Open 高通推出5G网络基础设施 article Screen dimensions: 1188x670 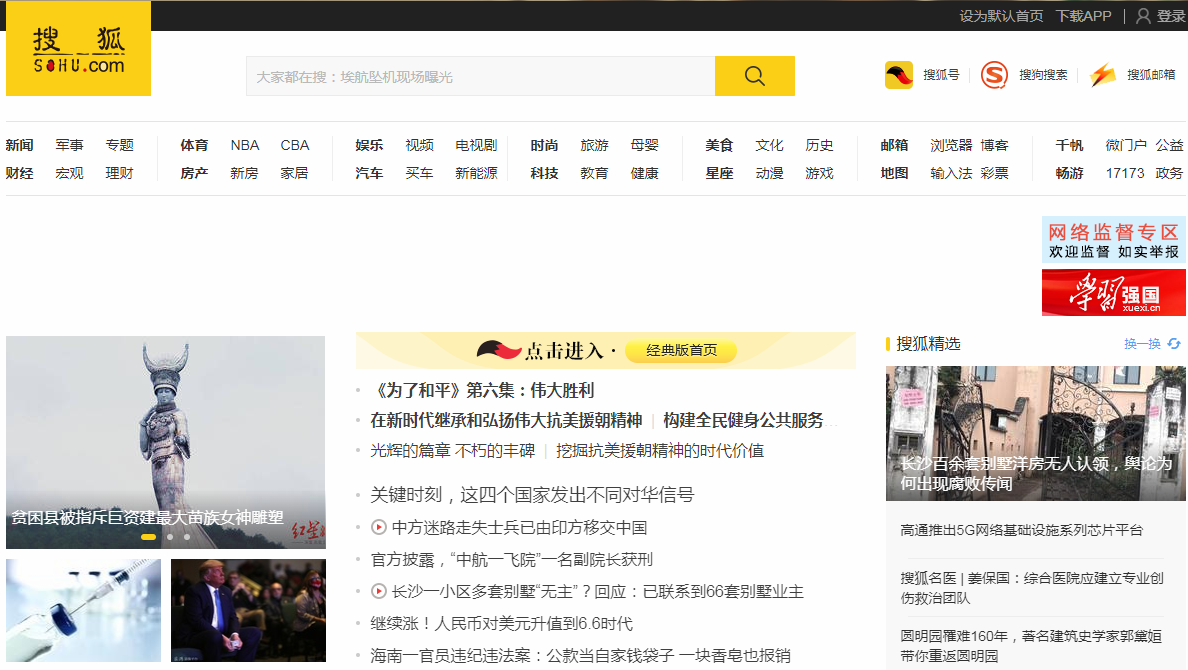pos(1021,530)
